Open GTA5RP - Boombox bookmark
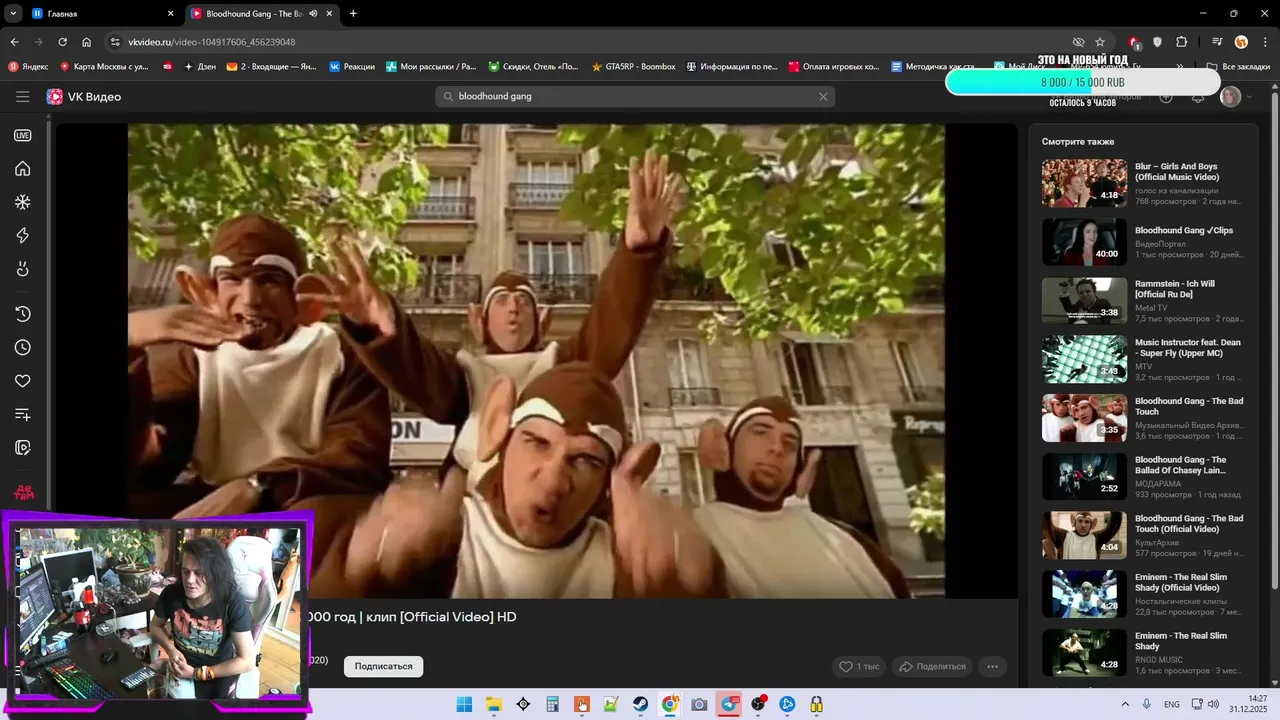The width and height of the screenshot is (1280, 720). (x=633, y=67)
